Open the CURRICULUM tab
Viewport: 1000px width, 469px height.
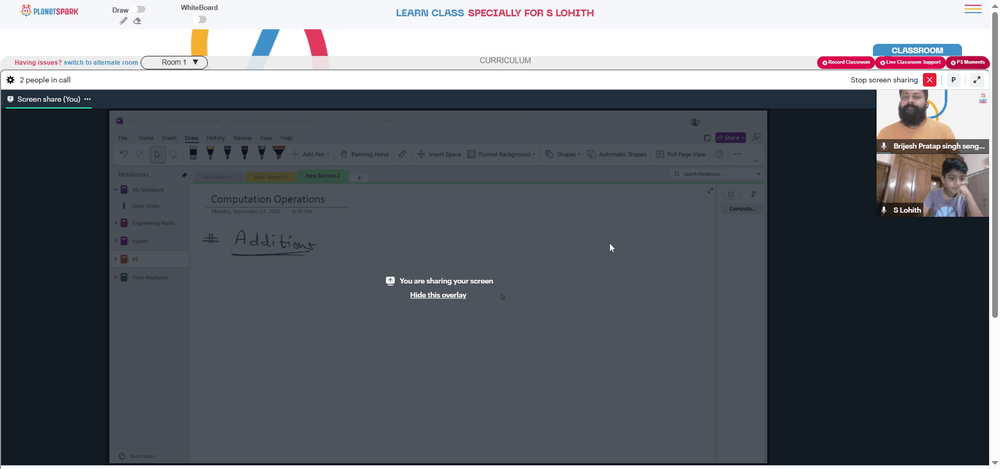coord(505,61)
